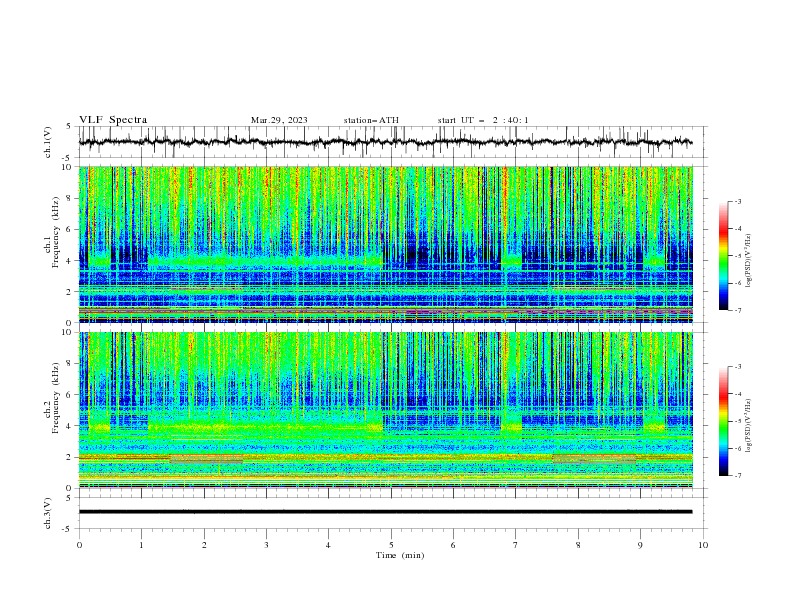Click the "-5" tick on the ch.2 colorbar
Screen dimensions: 792x612
pyautogui.click(x=737, y=421)
